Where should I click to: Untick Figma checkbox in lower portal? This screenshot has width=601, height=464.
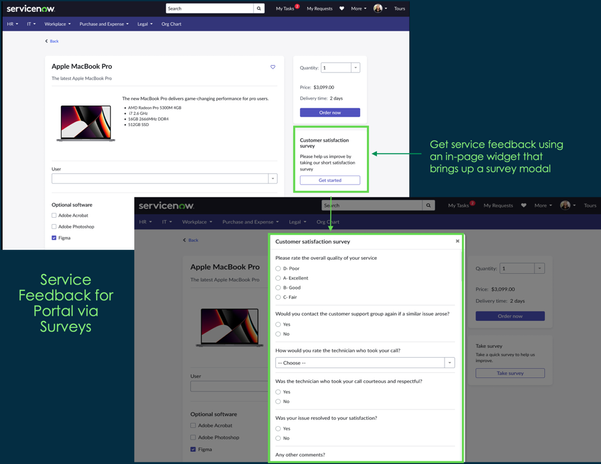pos(193,449)
